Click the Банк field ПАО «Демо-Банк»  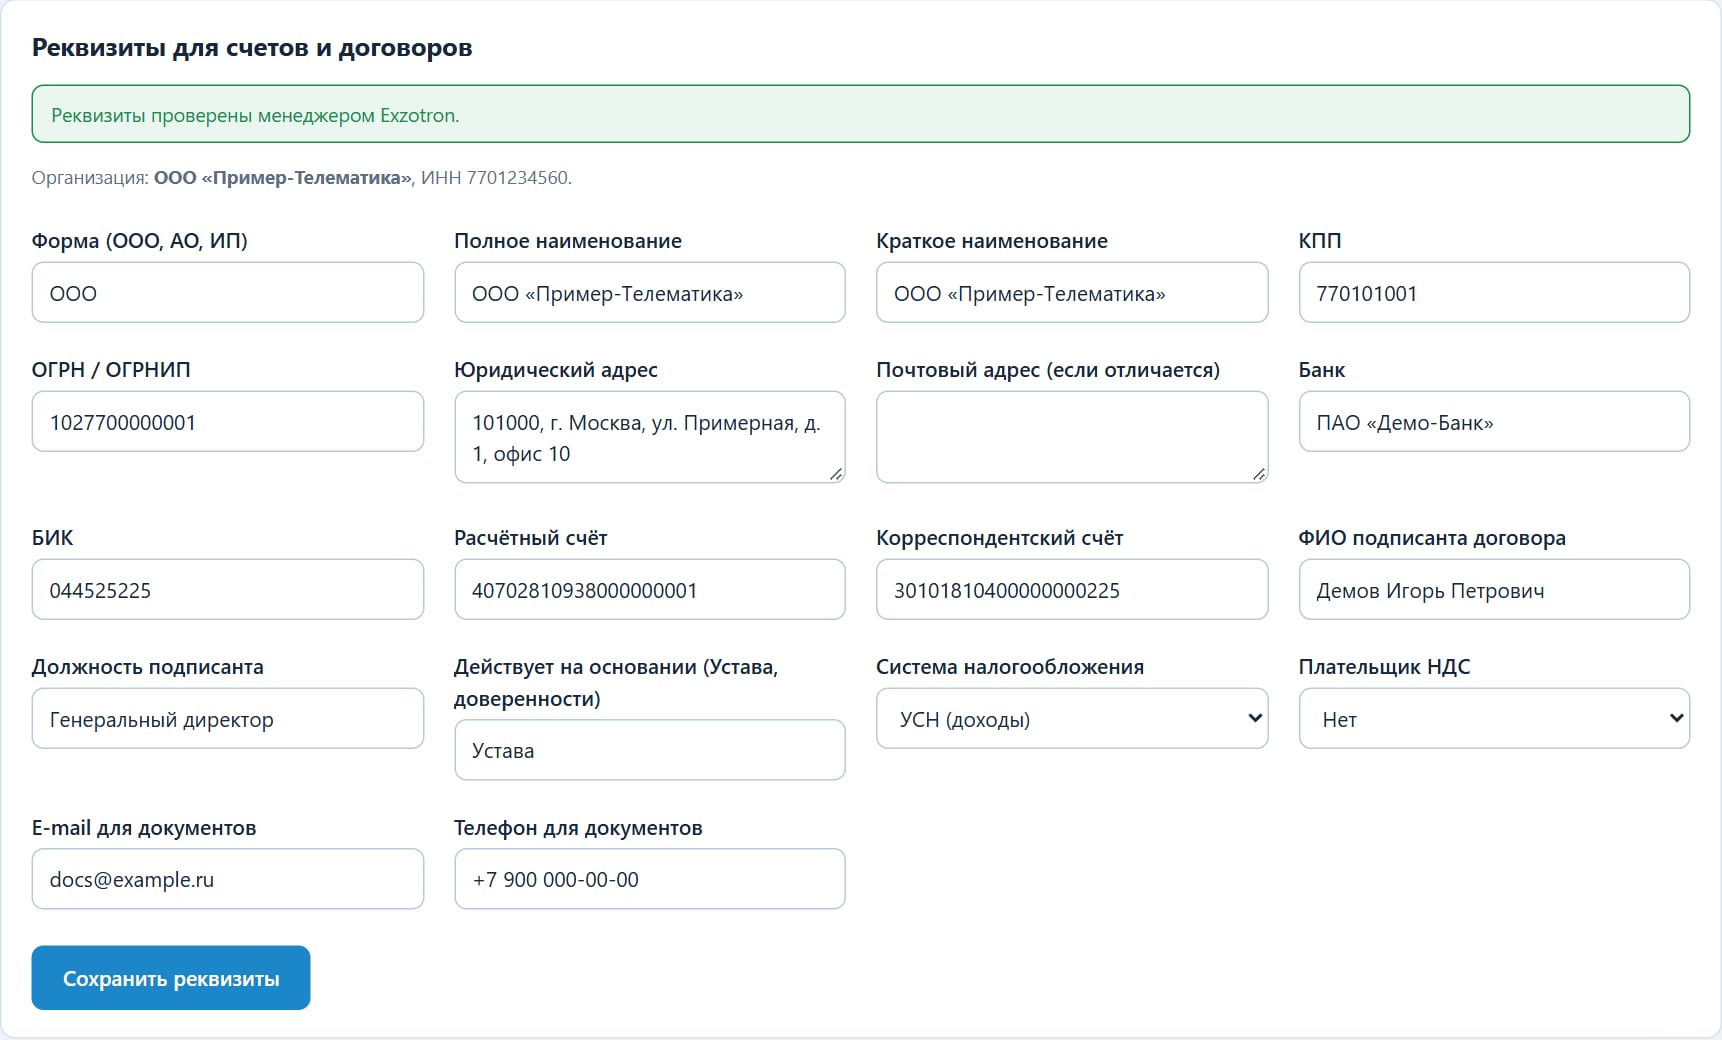pyautogui.click(x=1494, y=421)
